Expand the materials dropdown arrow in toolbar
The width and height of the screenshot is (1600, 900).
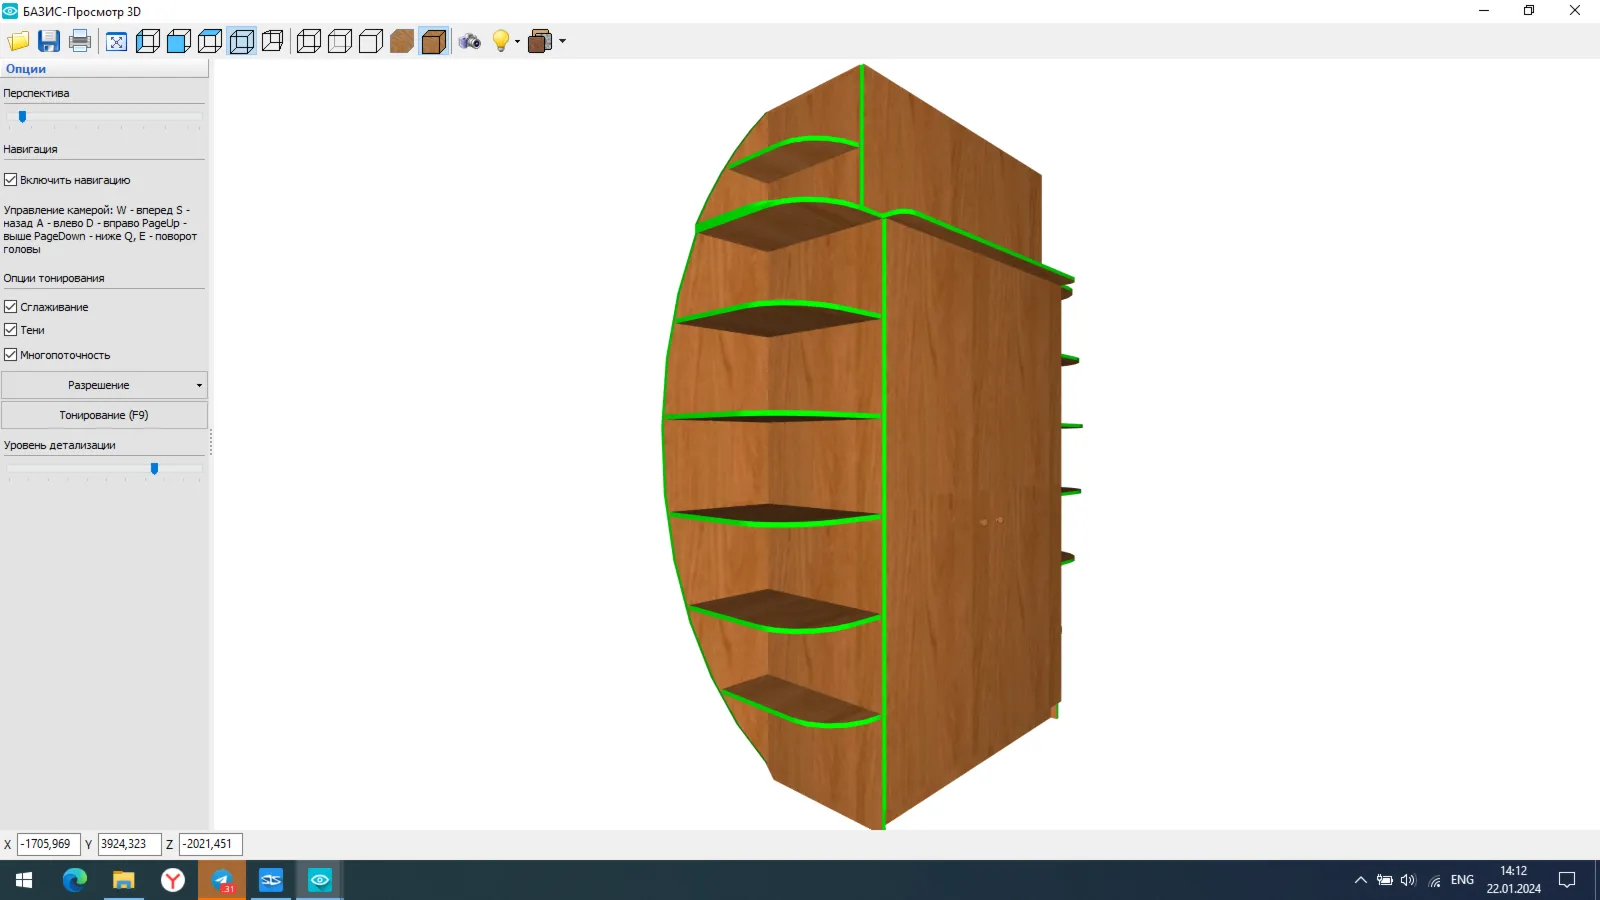coord(562,41)
